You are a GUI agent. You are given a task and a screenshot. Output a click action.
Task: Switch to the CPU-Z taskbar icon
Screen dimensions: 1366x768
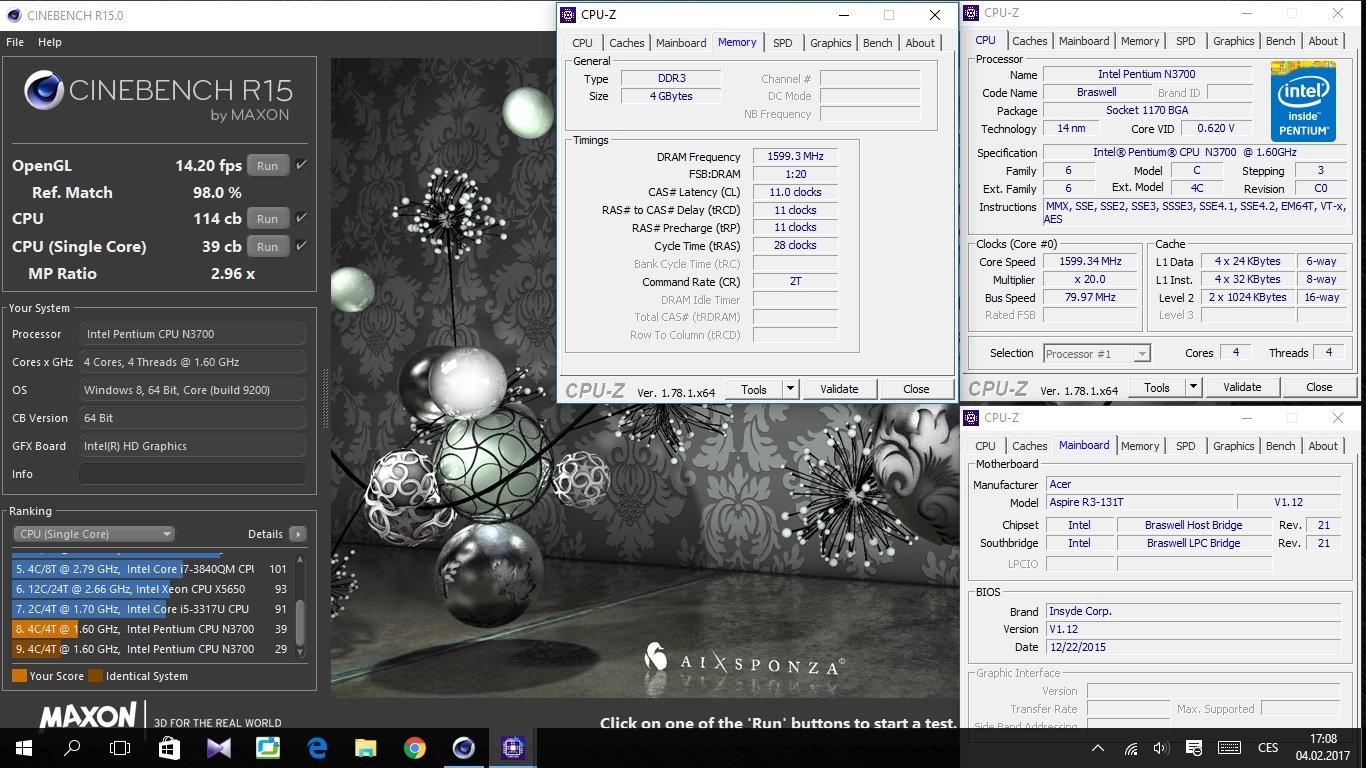513,748
